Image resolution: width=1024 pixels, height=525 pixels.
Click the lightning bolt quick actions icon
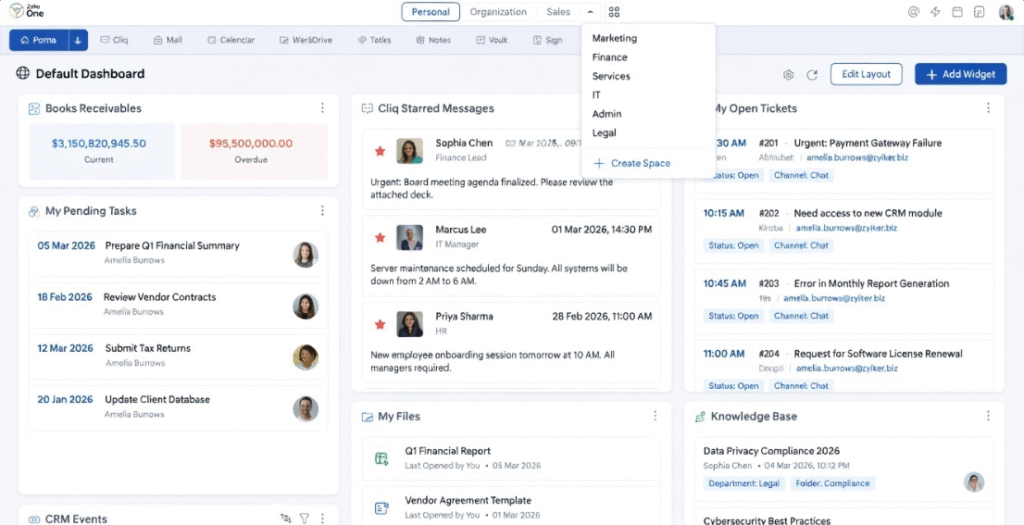(935, 12)
